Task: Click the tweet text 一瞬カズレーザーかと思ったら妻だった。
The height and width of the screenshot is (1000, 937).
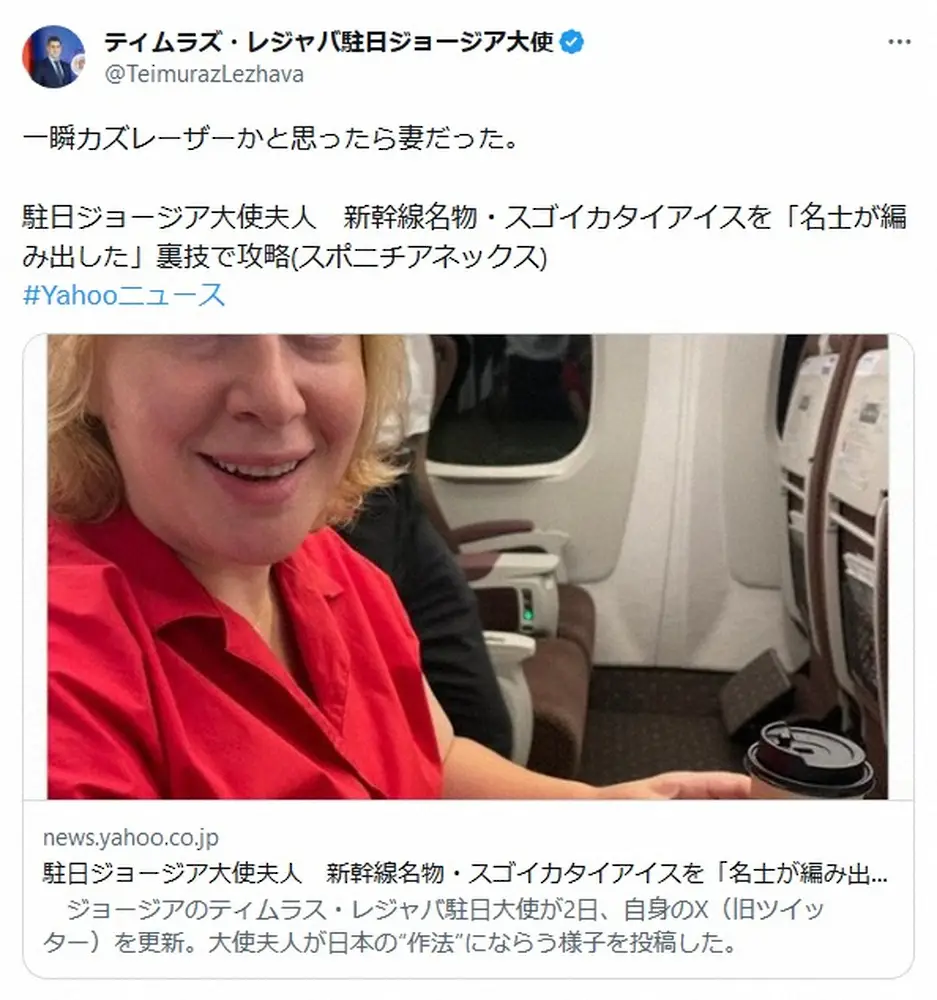Action: [269, 138]
